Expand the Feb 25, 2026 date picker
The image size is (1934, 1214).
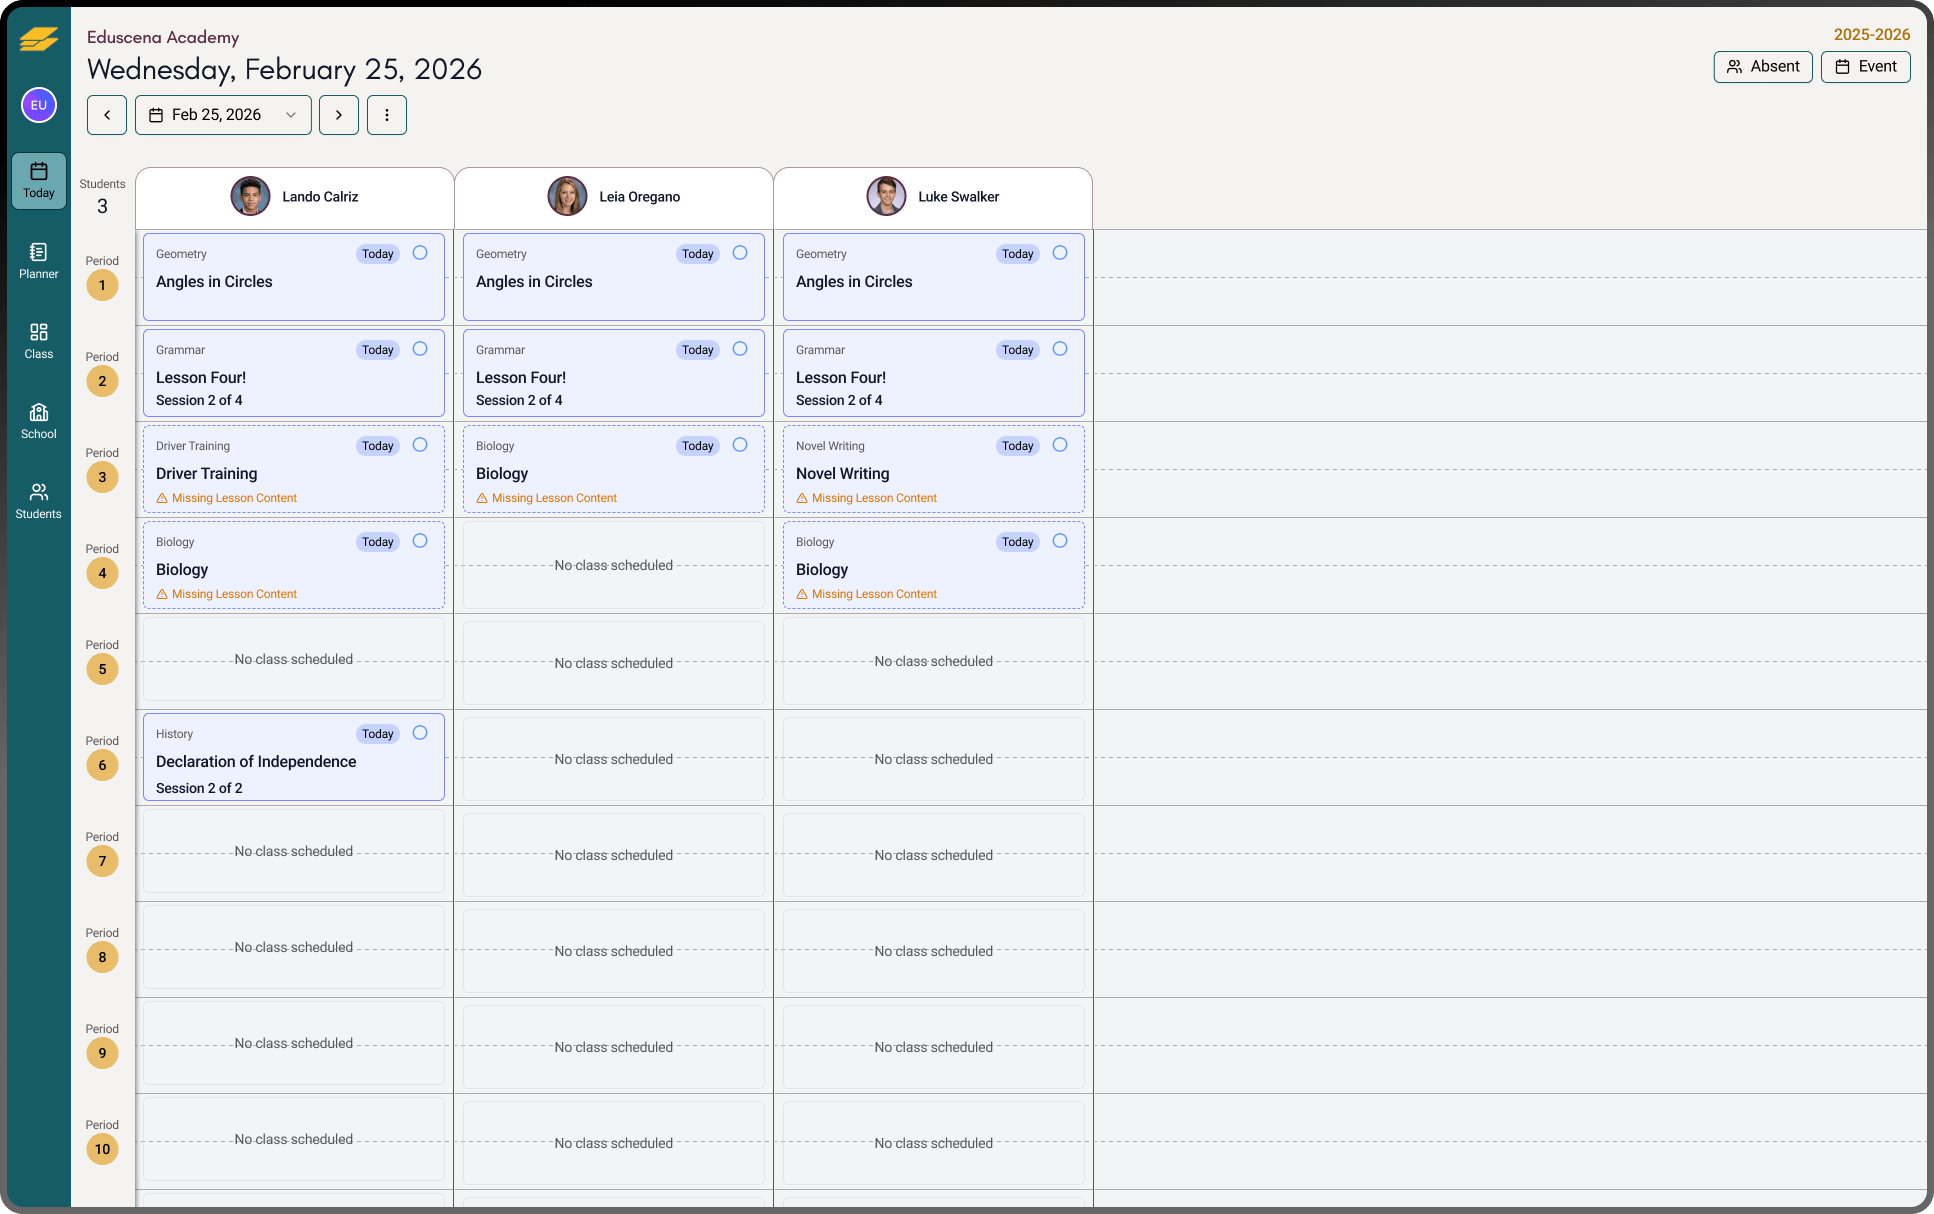223,115
